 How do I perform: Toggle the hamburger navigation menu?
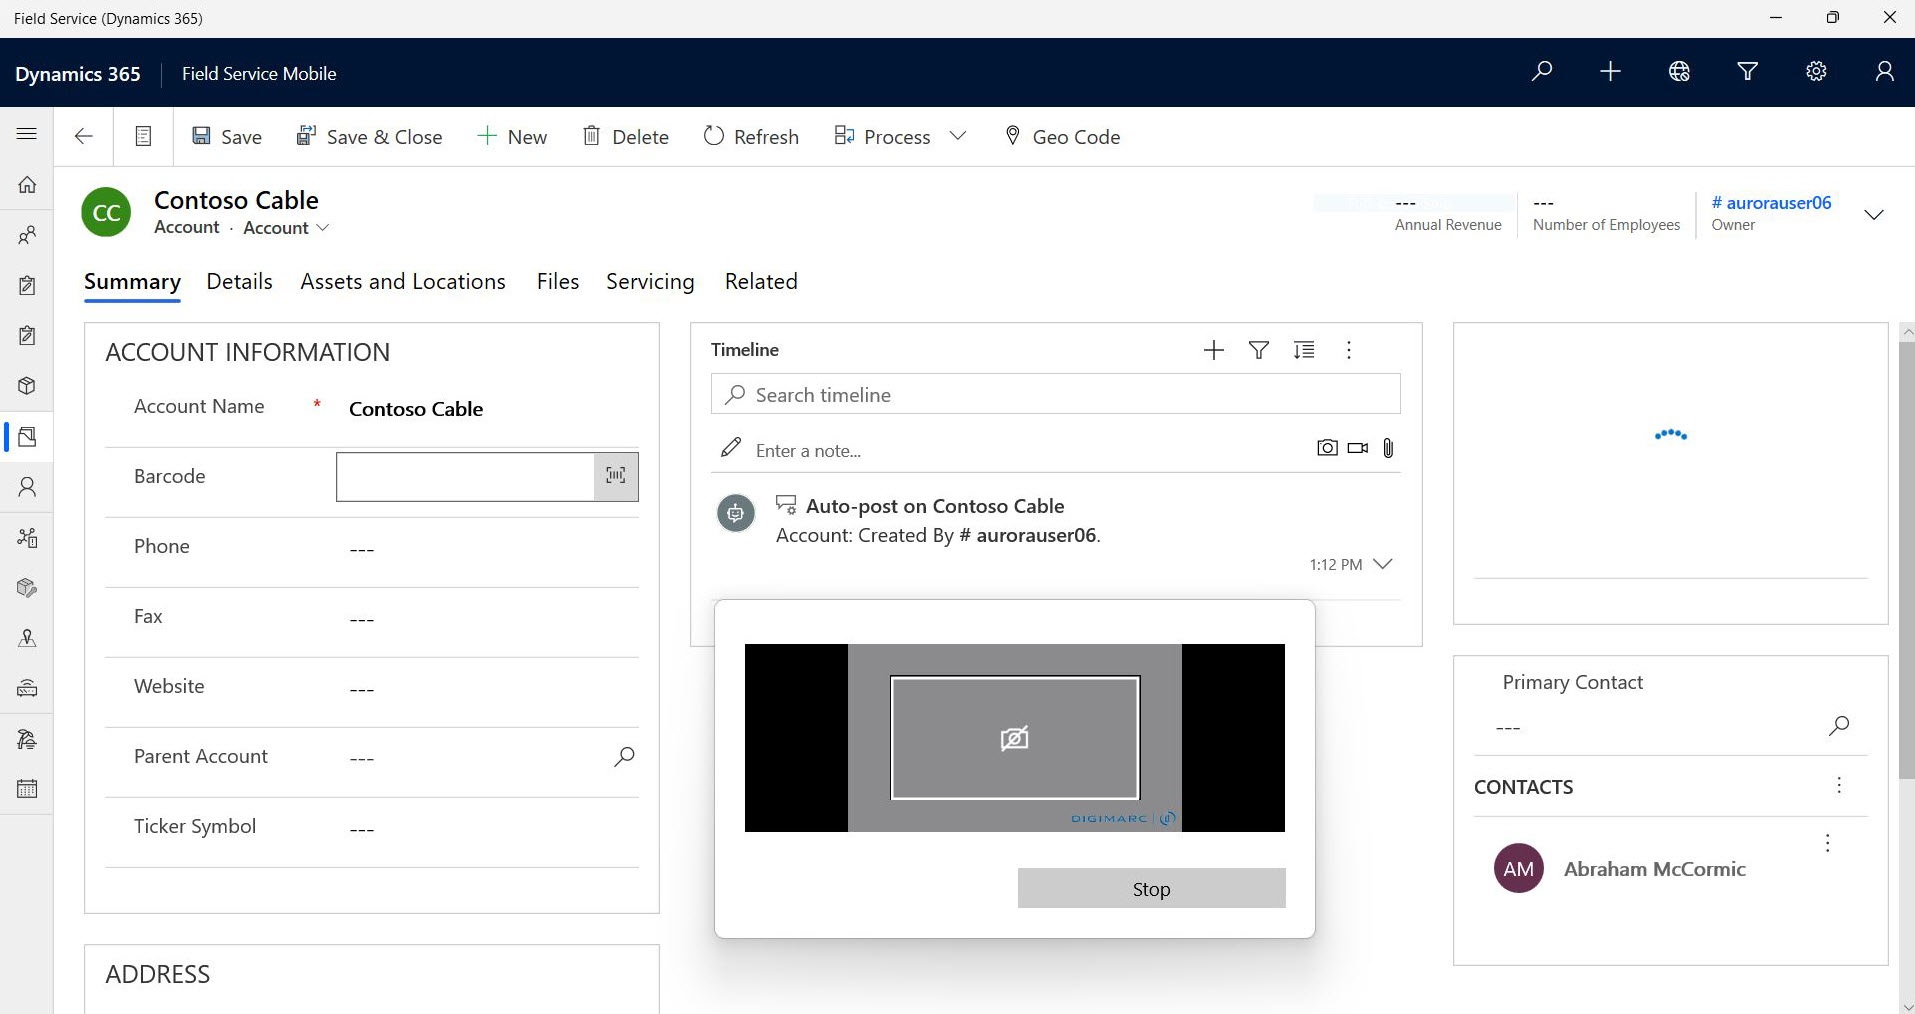click(x=27, y=133)
